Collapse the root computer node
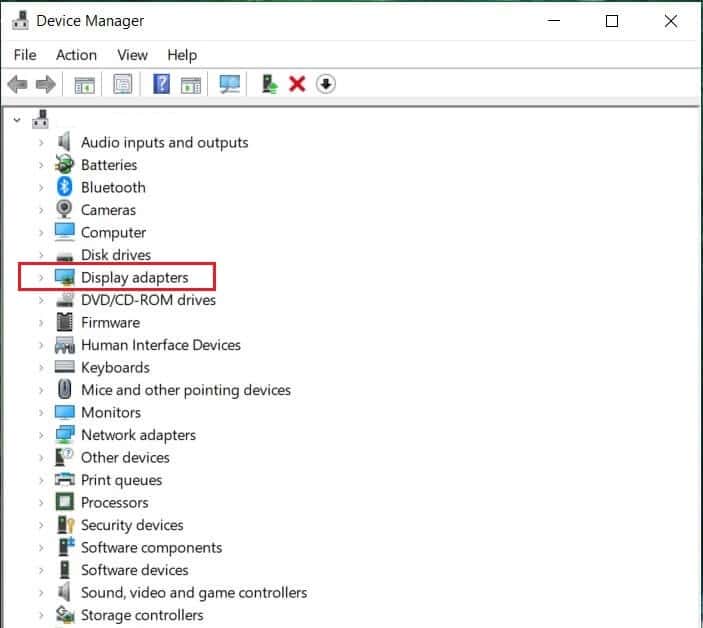The height and width of the screenshot is (628, 703). [x=17, y=120]
